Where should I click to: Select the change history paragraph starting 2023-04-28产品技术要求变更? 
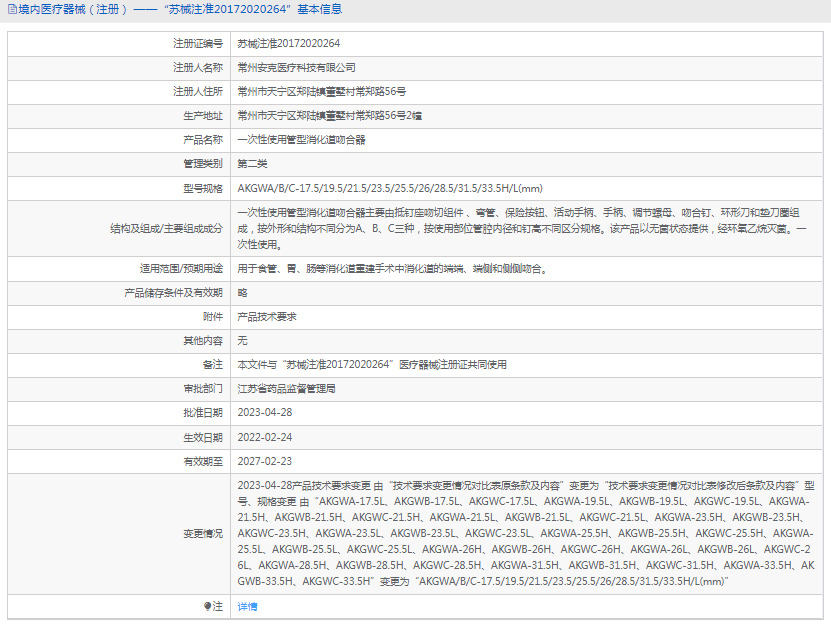click(x=526, y=533)
